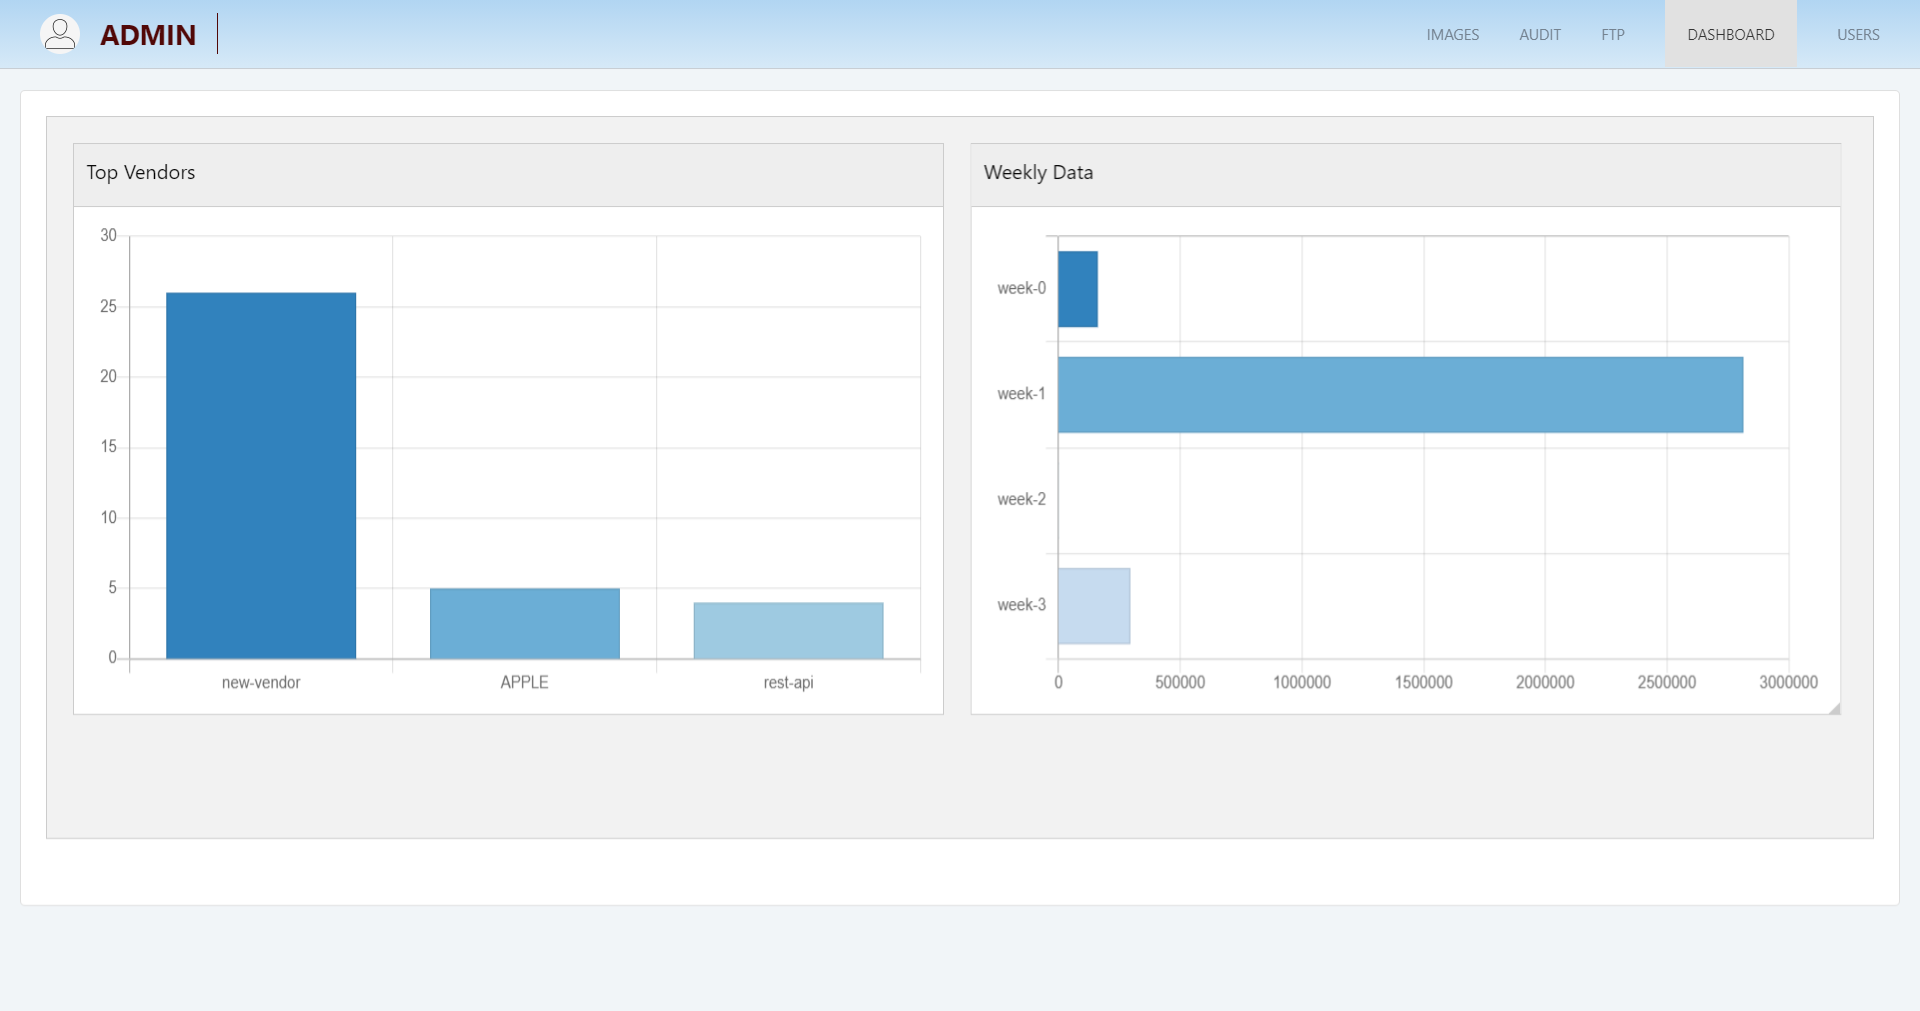The width and height of the screenshot is (1920, 1011).
Task: Click the week-3 light blue bar
Action: pos(1094,606)
